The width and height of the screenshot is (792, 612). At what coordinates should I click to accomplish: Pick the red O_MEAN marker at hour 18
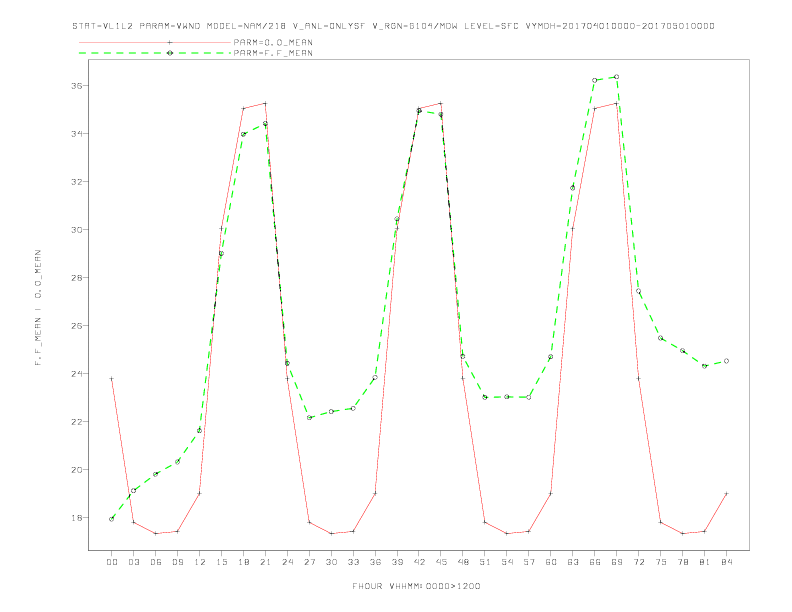click(243, 109)
